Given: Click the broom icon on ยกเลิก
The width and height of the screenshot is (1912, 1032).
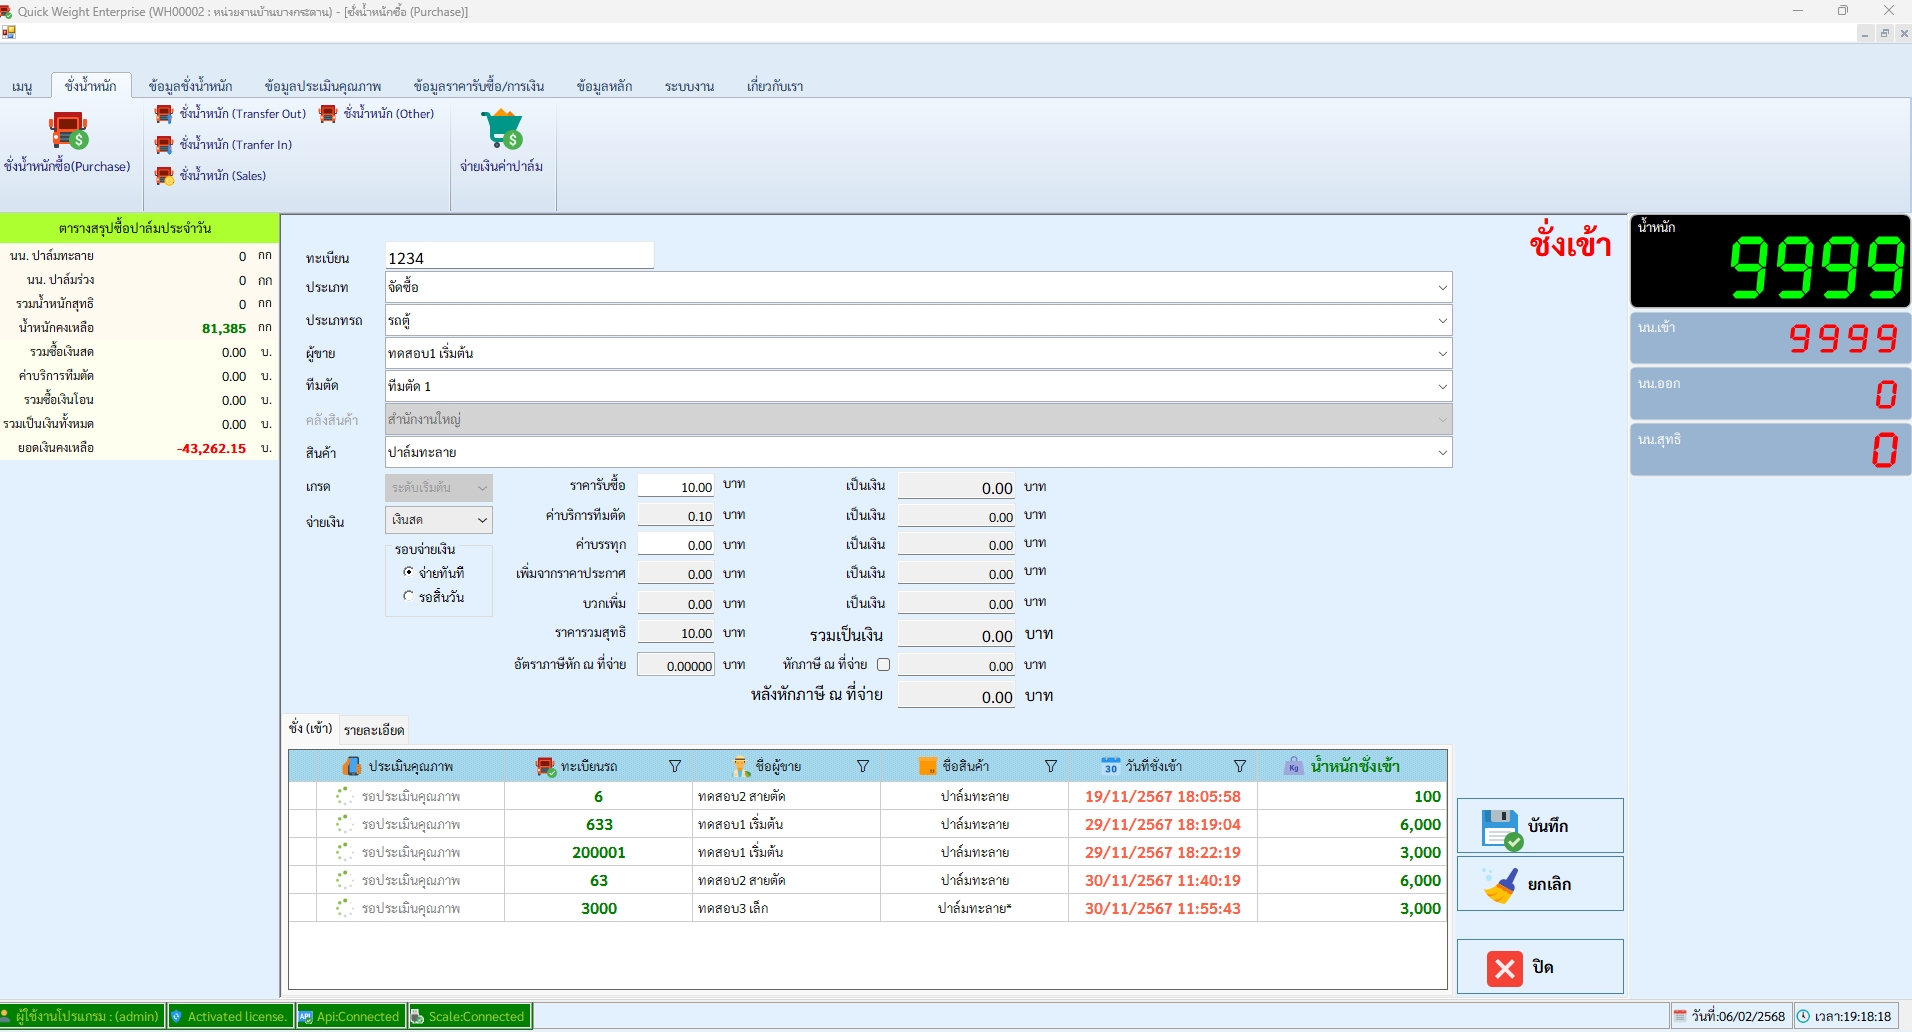Looking at the screenshot, I should point(1500,885).
